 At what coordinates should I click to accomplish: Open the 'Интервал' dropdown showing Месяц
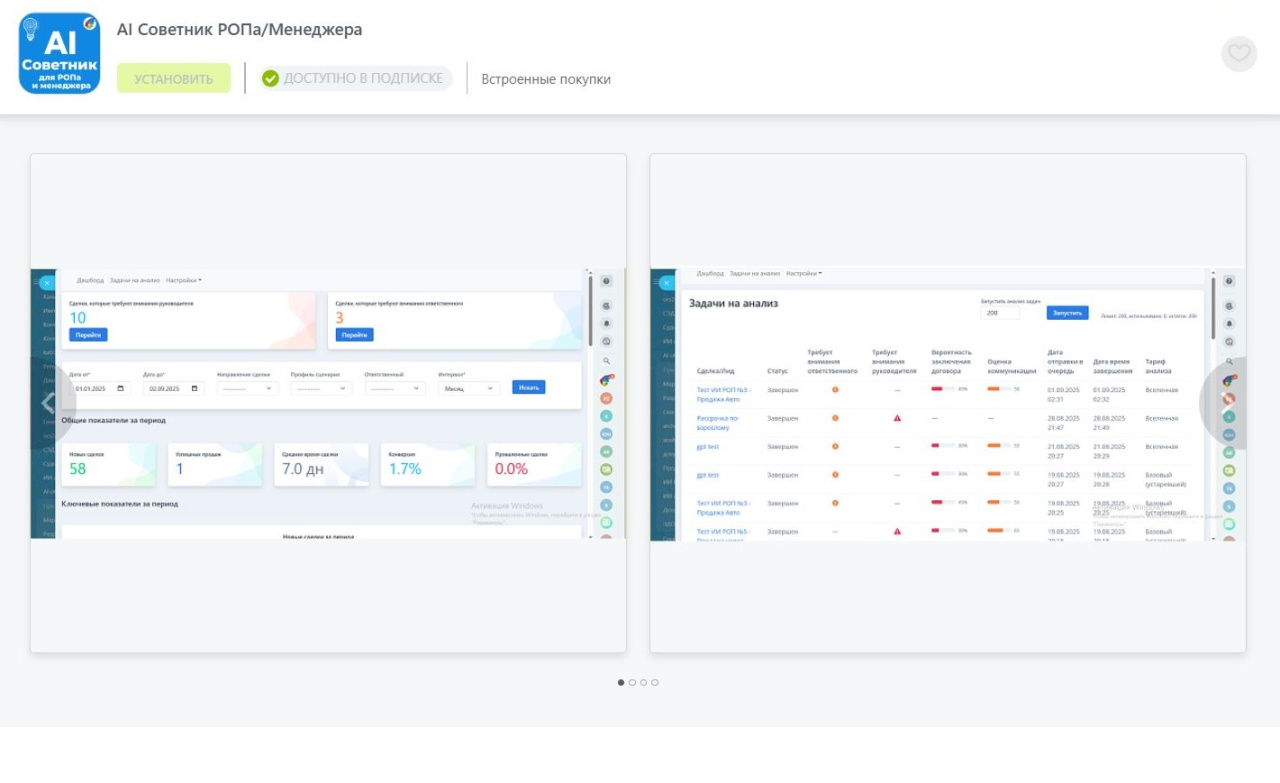[468, 388]
